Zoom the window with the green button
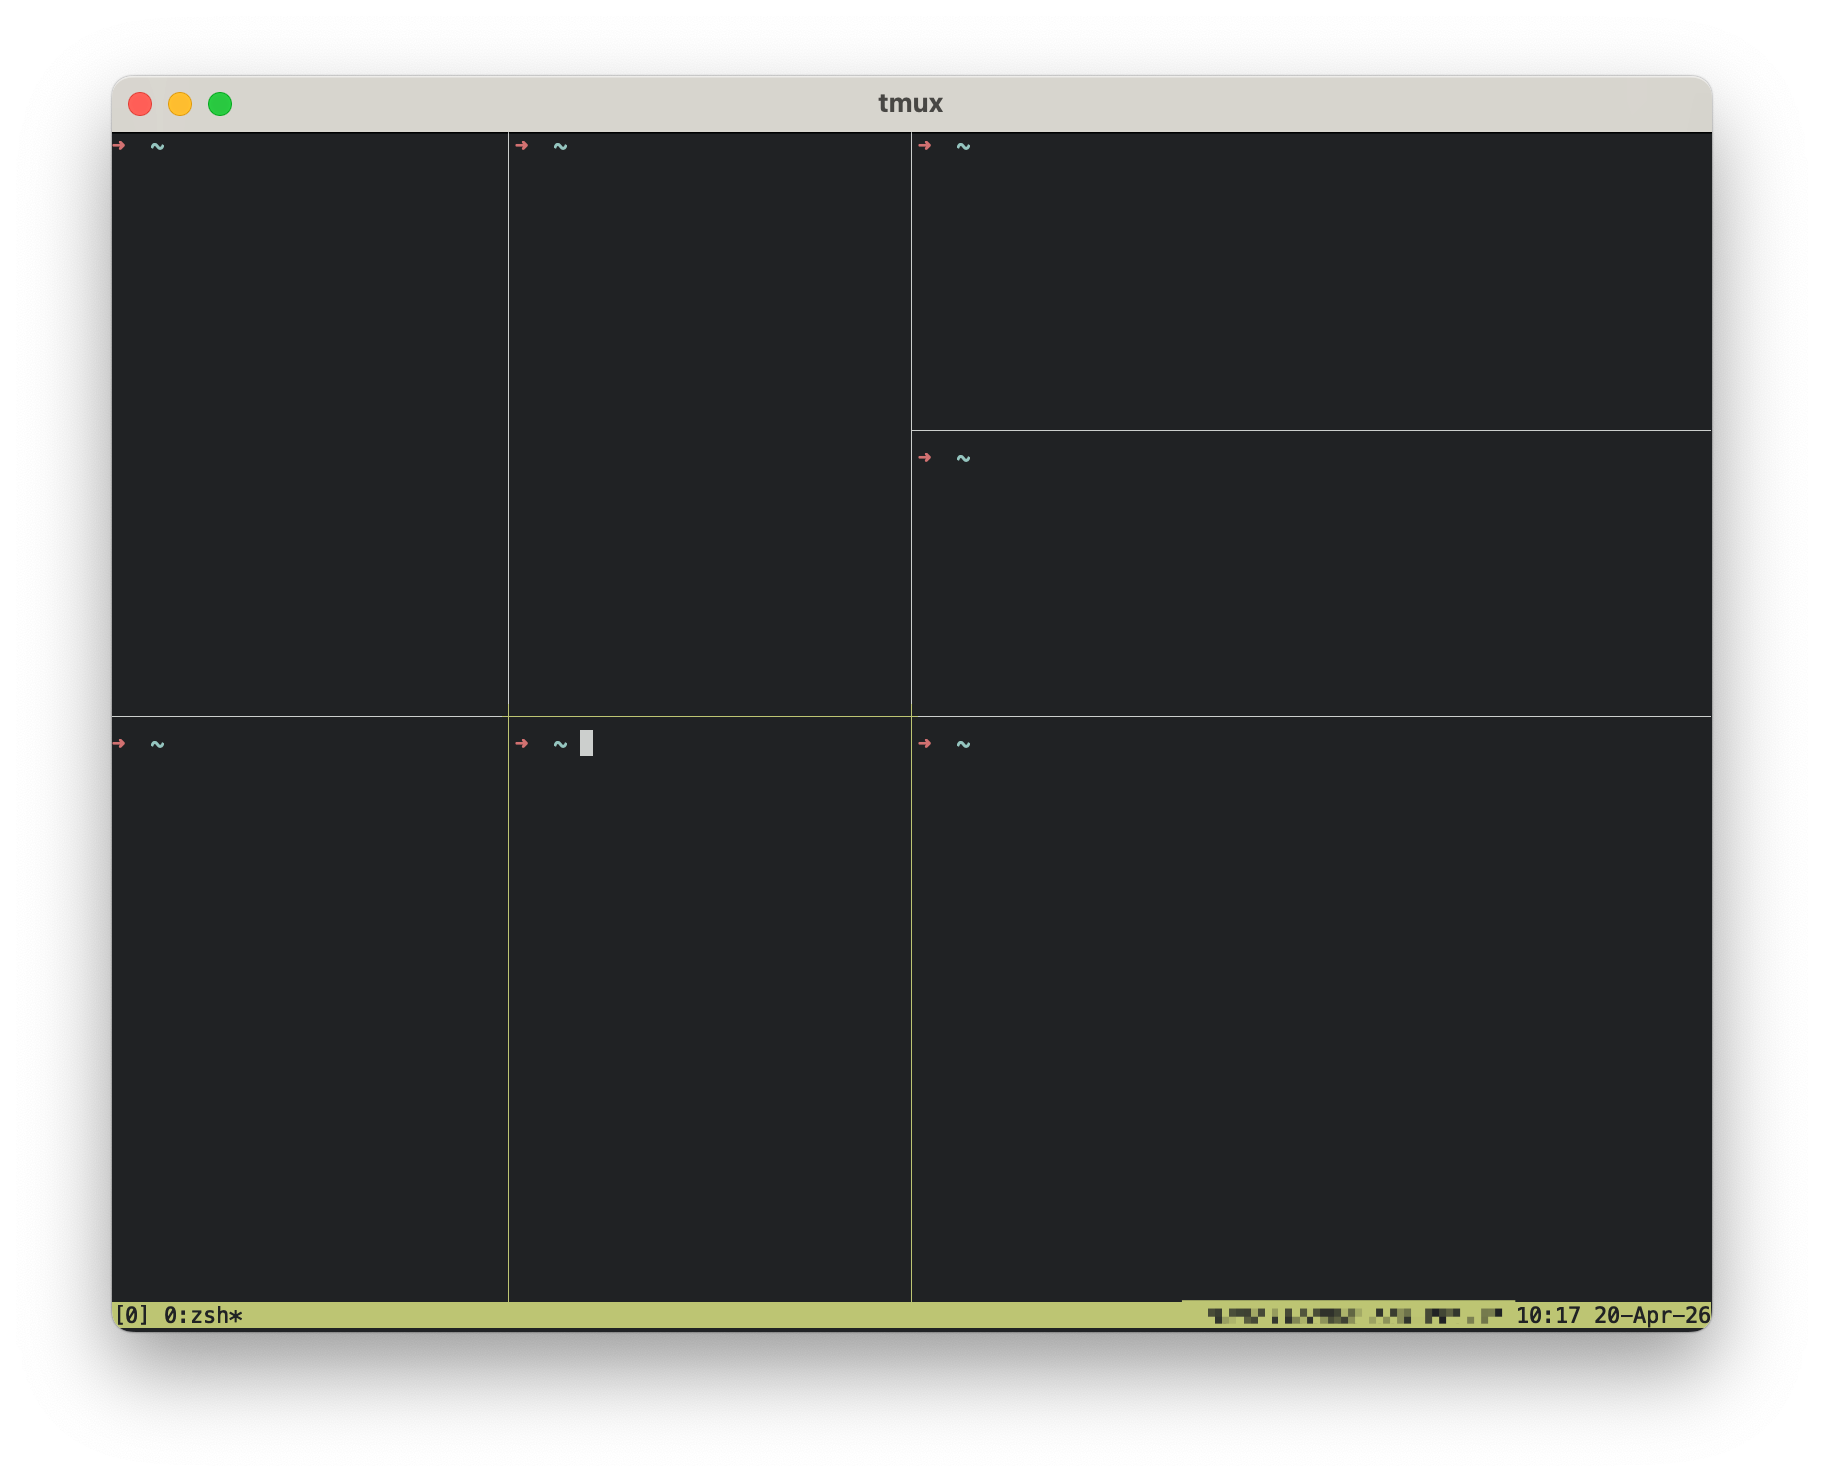The image size is (1824, 1480). (220, 104)
